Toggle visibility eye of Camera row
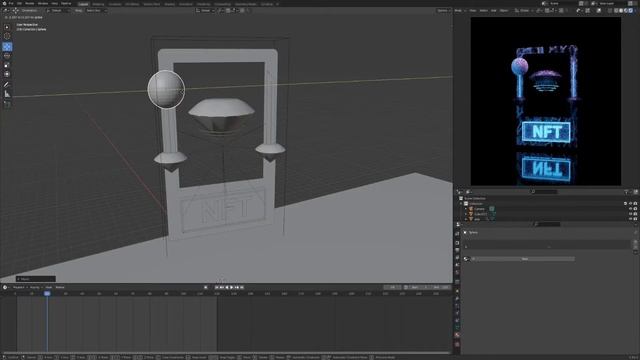This screenshot has width=640, height=360. pyautogui.click(x=630, y=209)
